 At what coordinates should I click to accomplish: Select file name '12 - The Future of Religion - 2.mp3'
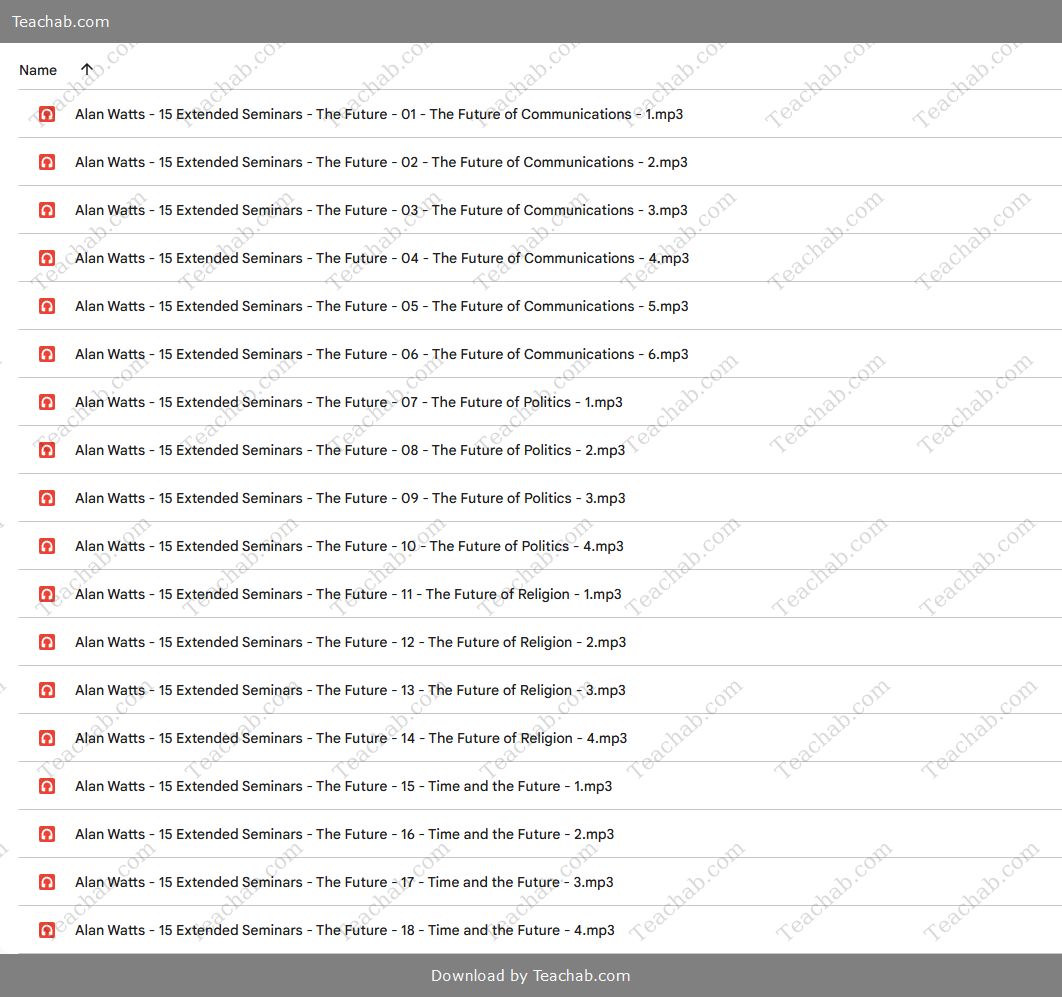(x=350, y=642)
